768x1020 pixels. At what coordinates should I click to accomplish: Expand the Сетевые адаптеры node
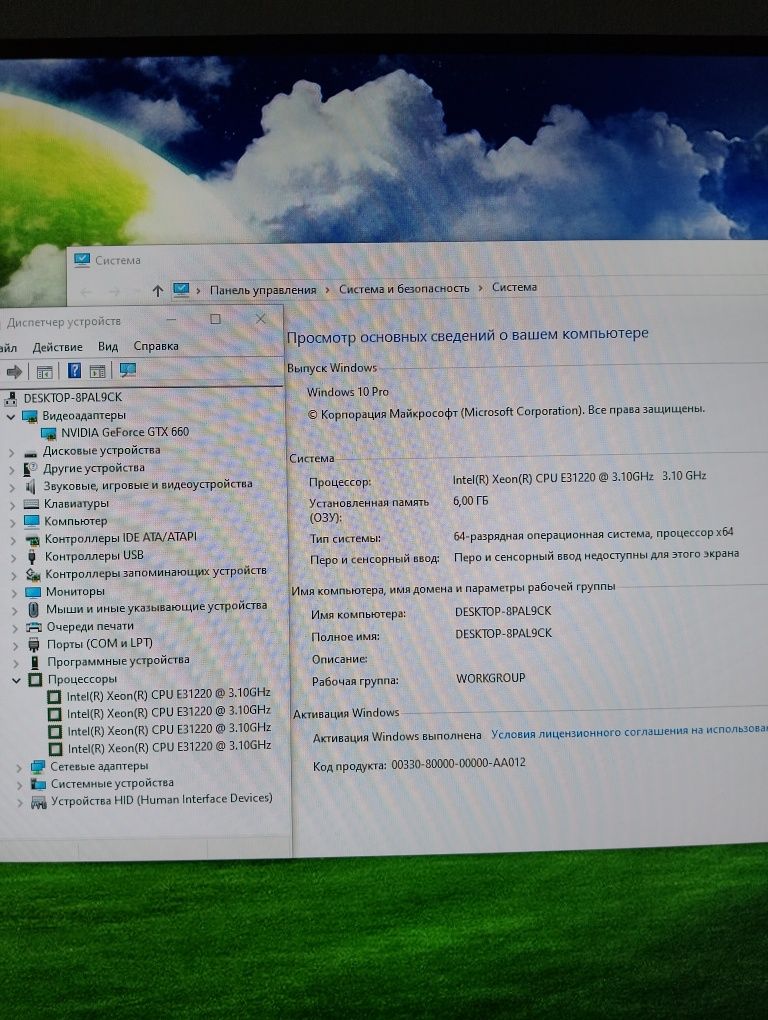(x=20, y=768)
